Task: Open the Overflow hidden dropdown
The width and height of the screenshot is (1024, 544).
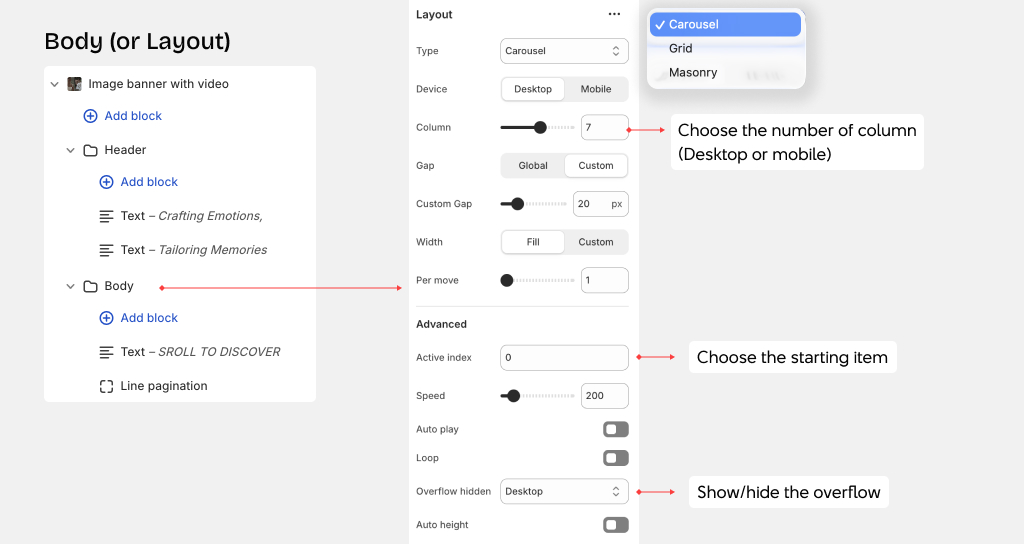Action: [x=564, y=491]
